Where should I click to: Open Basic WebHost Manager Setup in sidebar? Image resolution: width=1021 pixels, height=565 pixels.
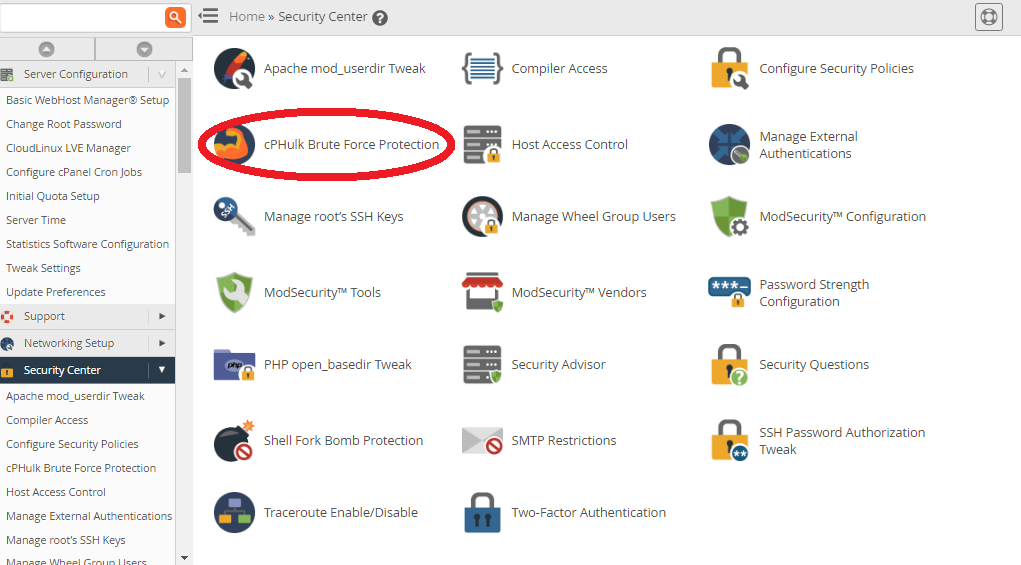[x=87, y=100]
